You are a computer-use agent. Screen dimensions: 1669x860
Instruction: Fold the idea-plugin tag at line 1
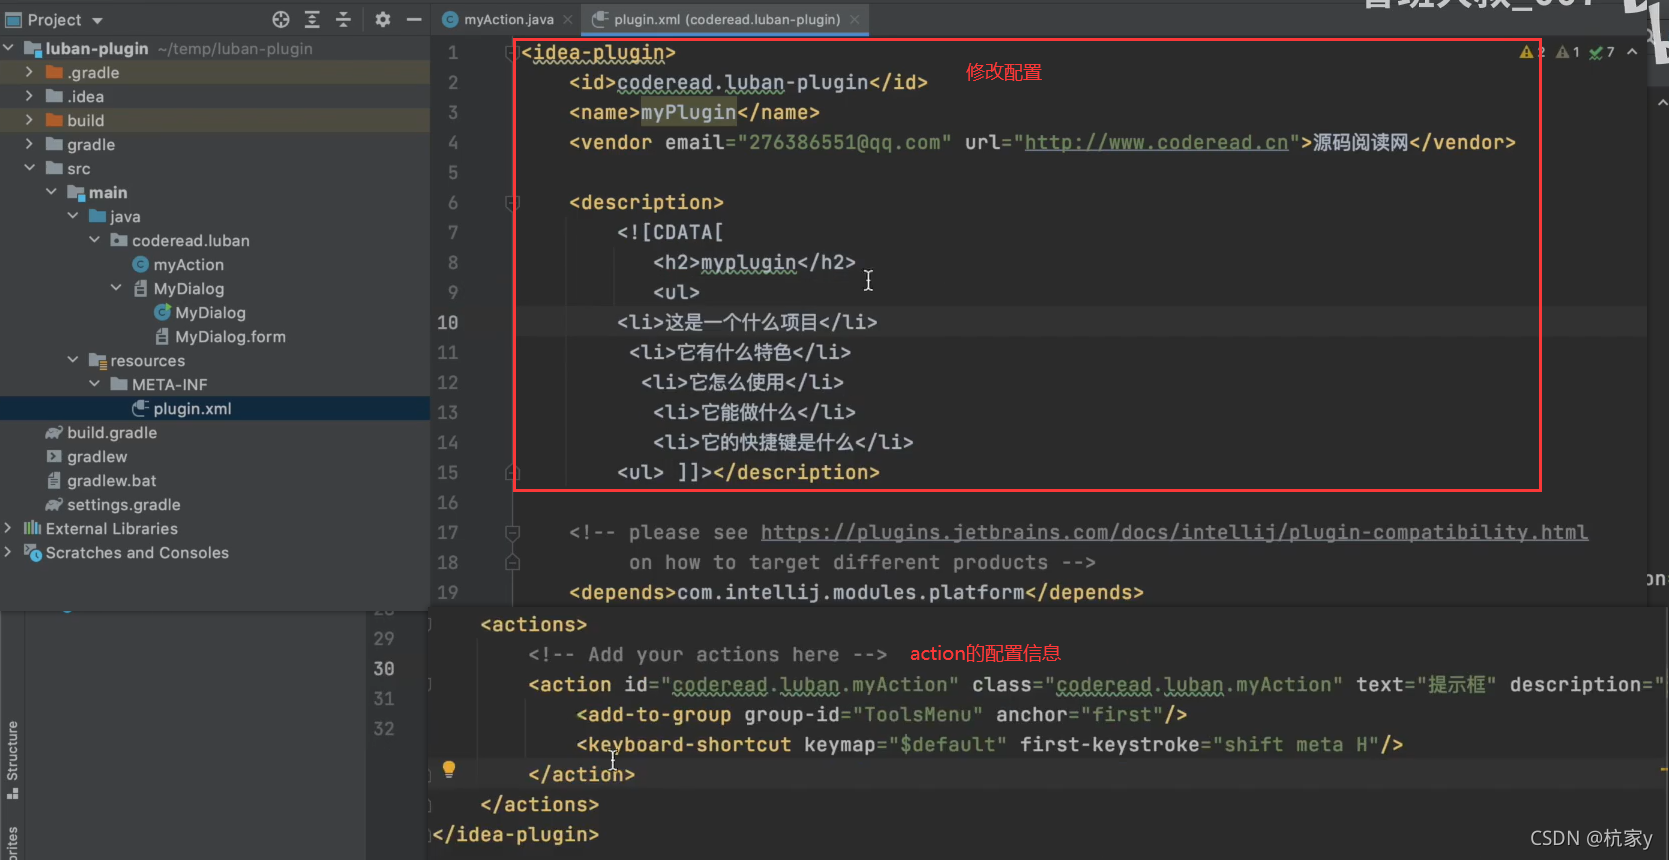coord(512,53)
